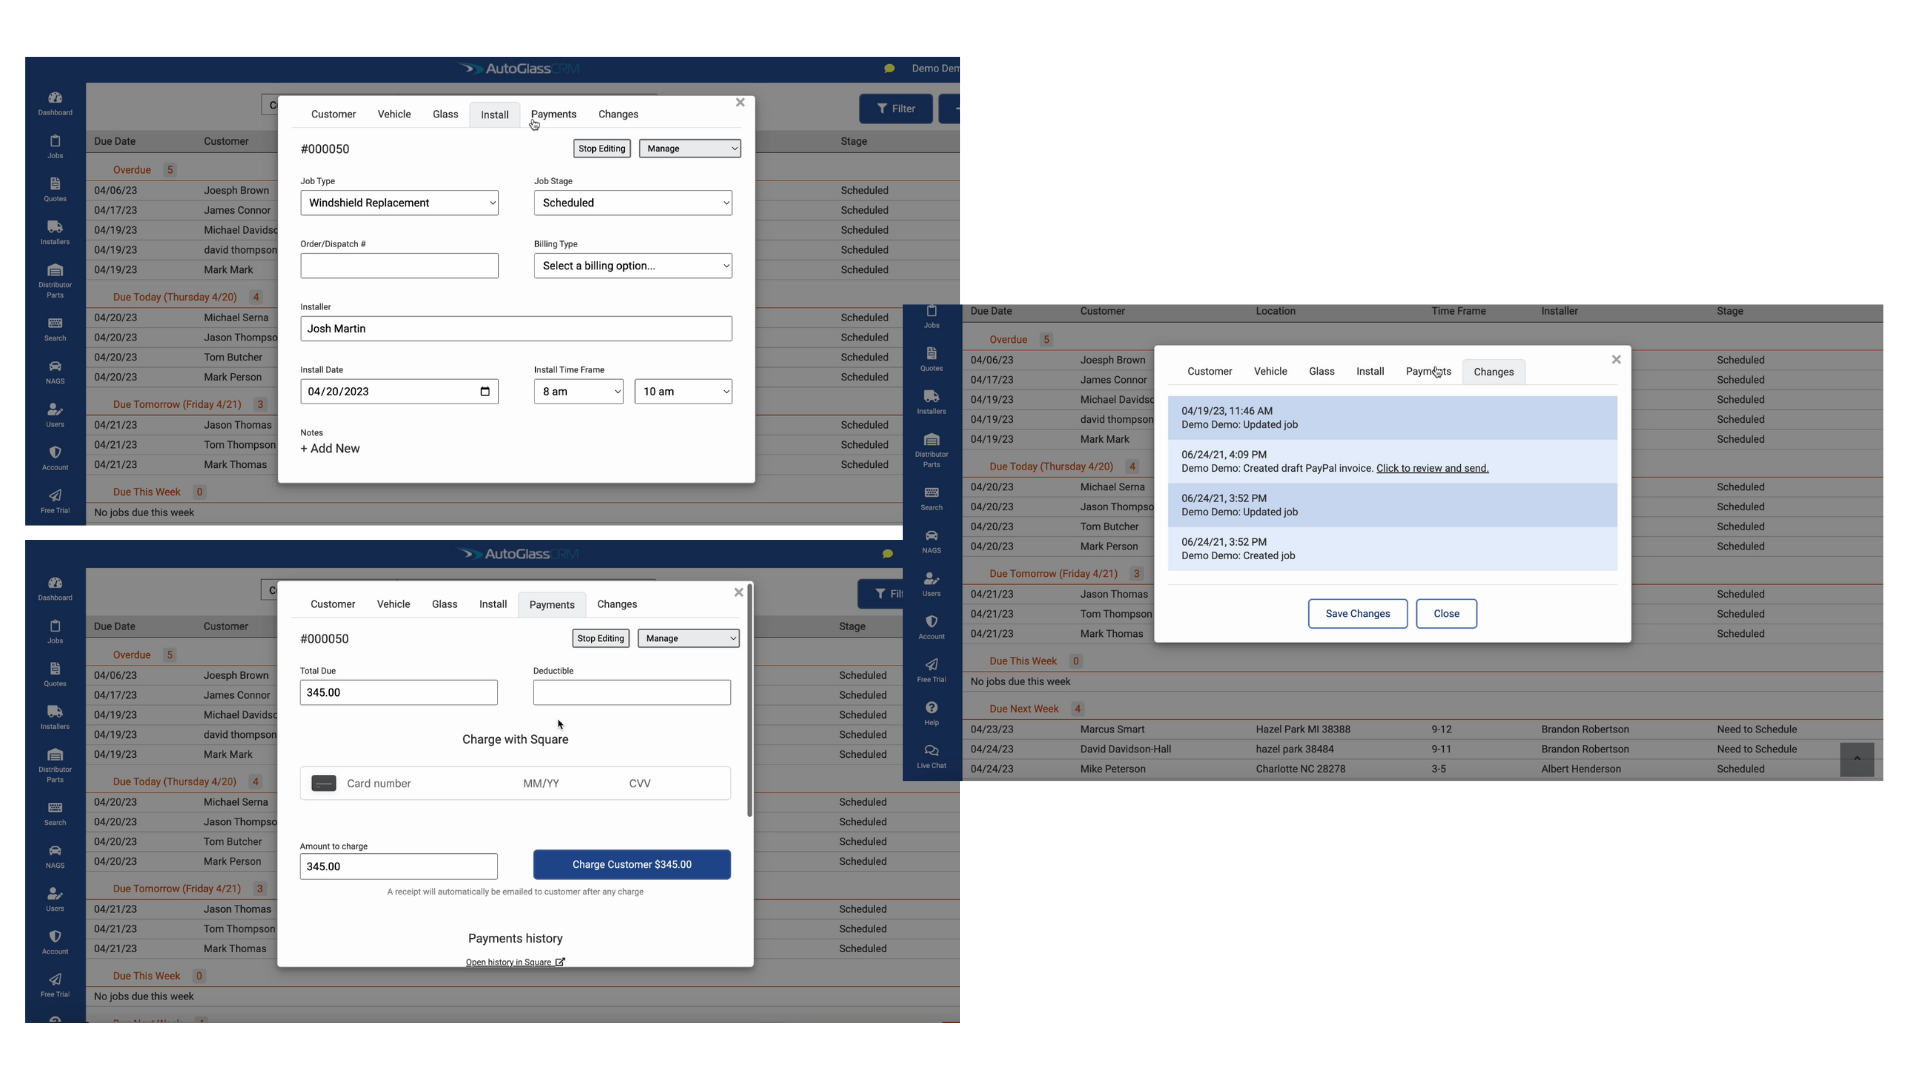The height and width of the screenshot is (1080, 1920).
Task: Open the Help section
Action: 931,711
